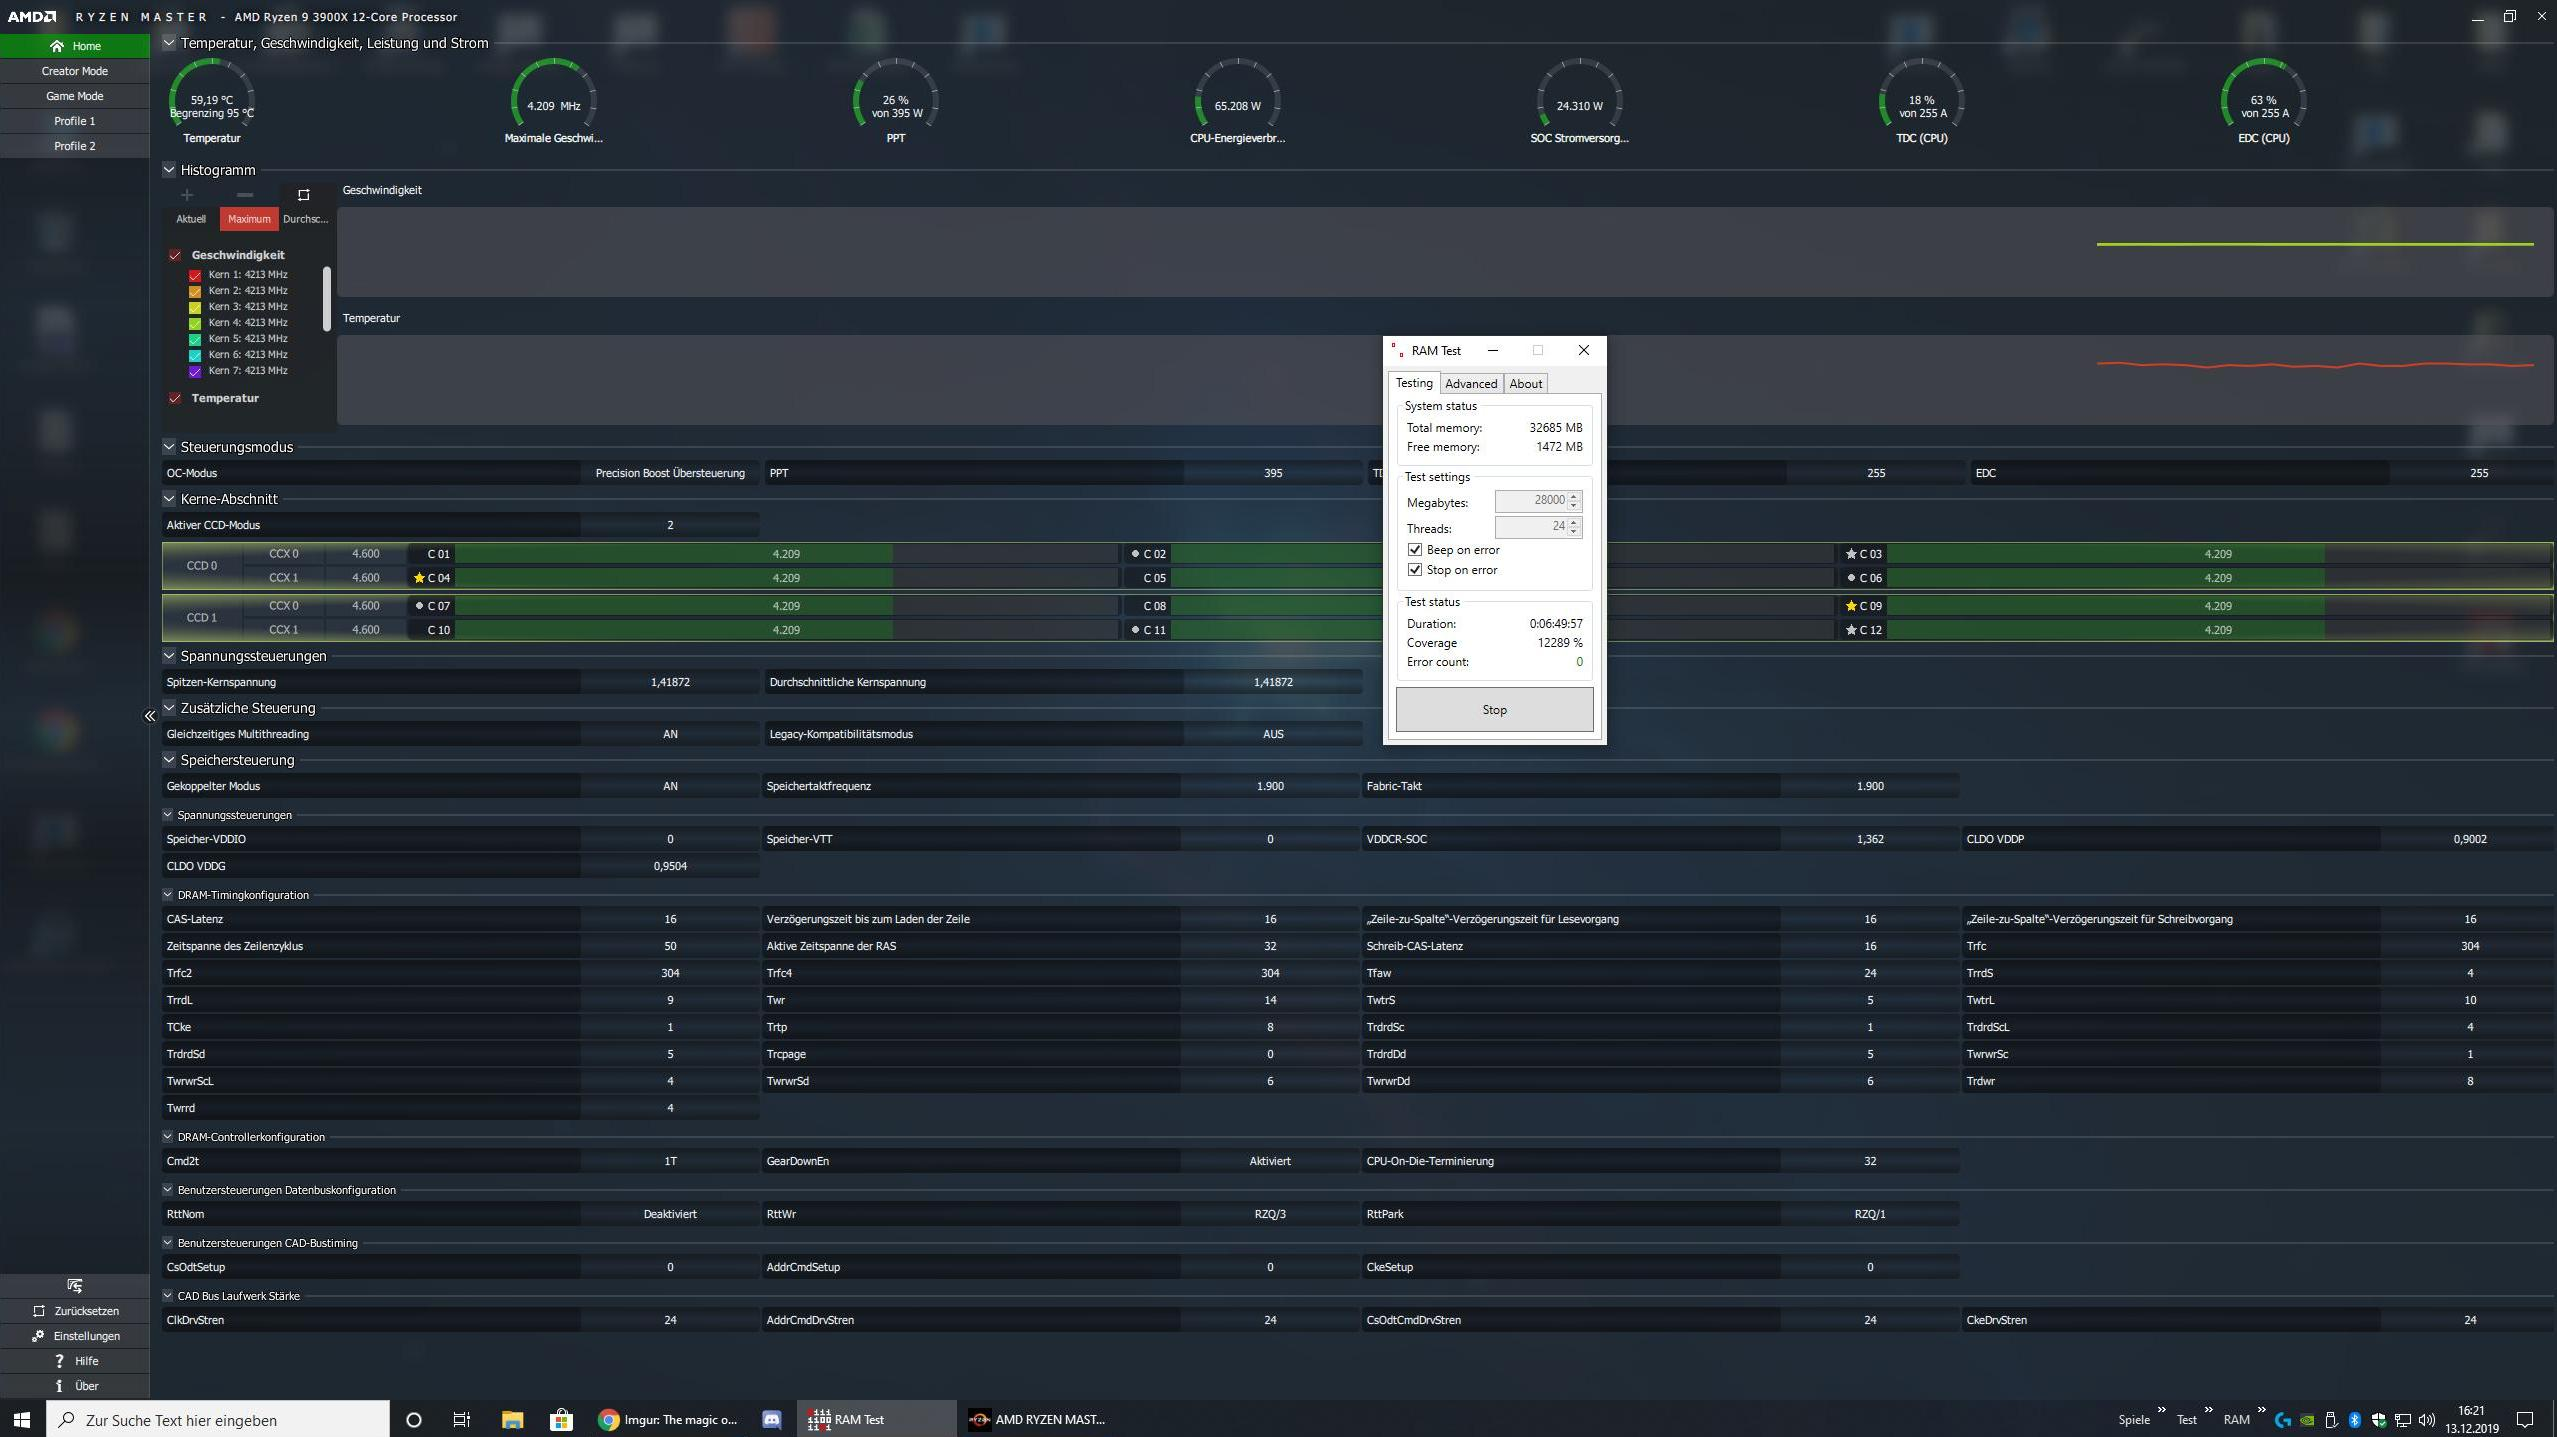Screen dimensions: 2557x1437
Task: Click the Home sidebar icon
Action: click(57, 46)
